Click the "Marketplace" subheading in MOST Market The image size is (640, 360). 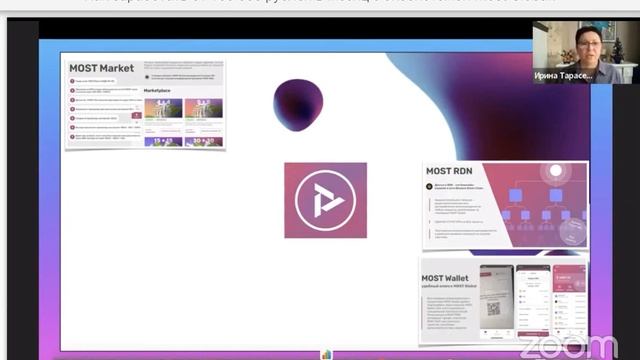tap(157, 91)
